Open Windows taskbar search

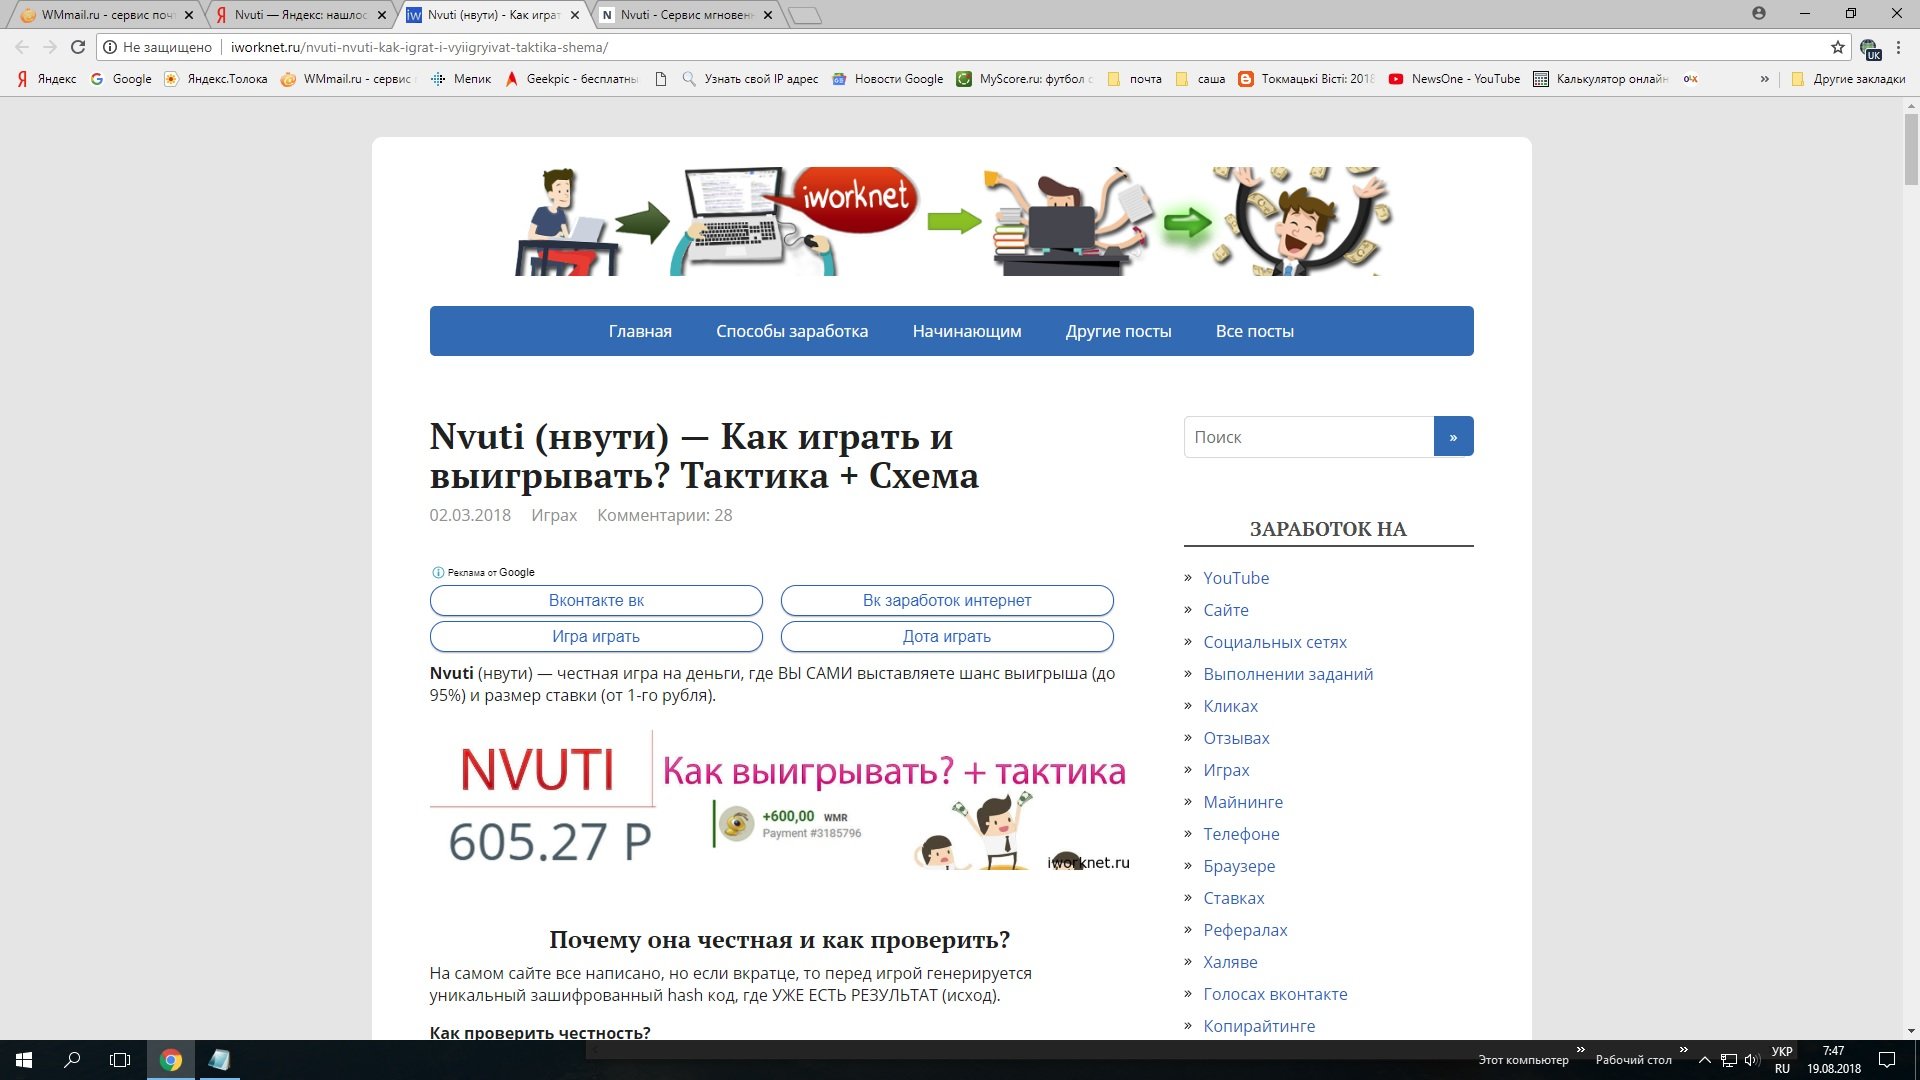coord(72,1060)
